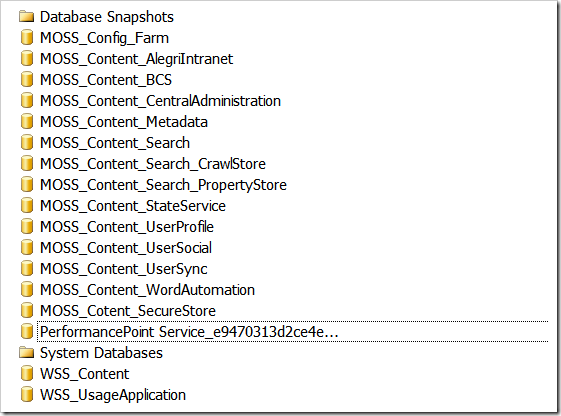Click the MOSS_Content_Metadata database icon
The width and height of the screenshot is (561, 416).
(x=27, y=122)
